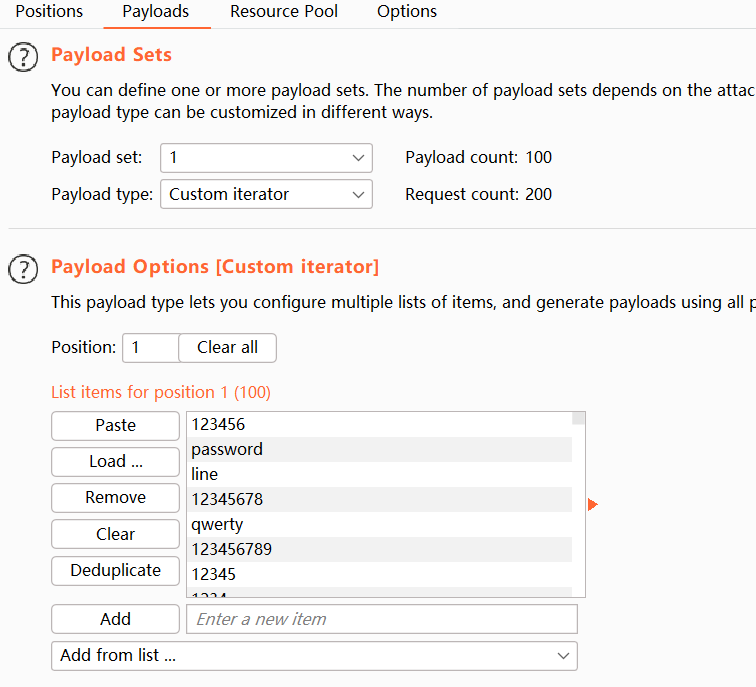This screenshot has width=756, height=687.
Task: Click the Paste button
Action: tap(116, 426)
